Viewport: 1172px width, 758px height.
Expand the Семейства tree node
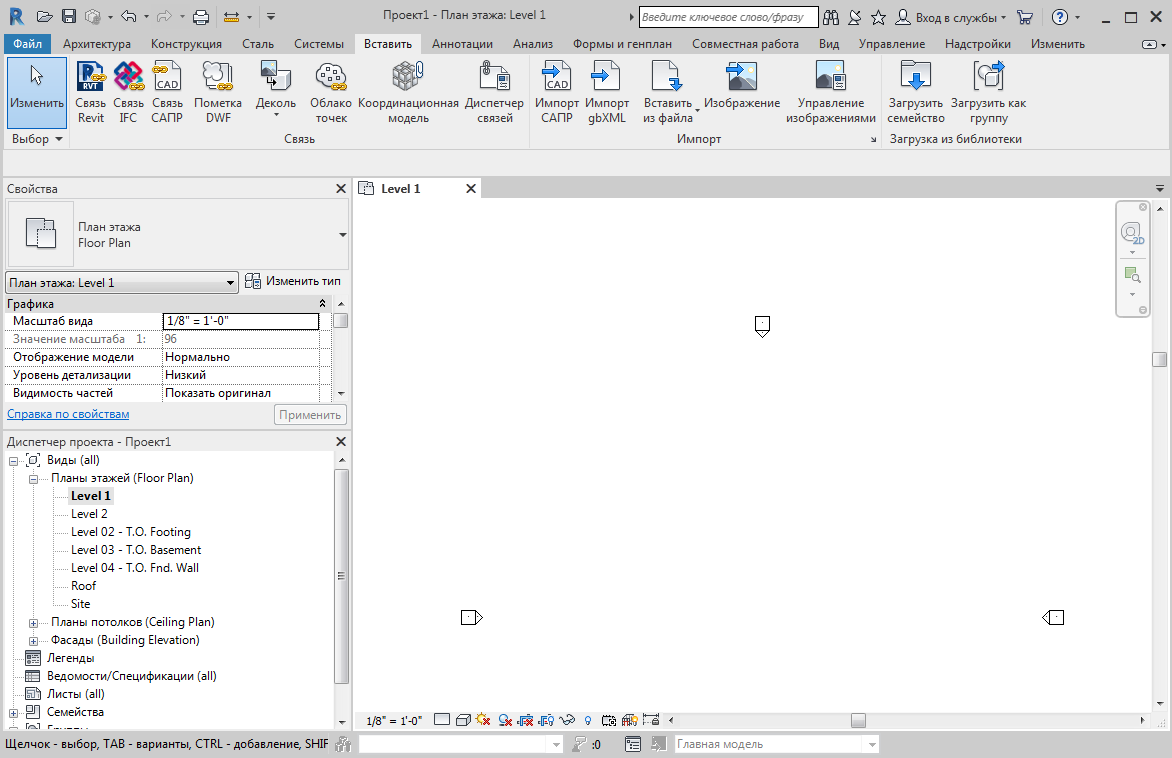[13, 712]
